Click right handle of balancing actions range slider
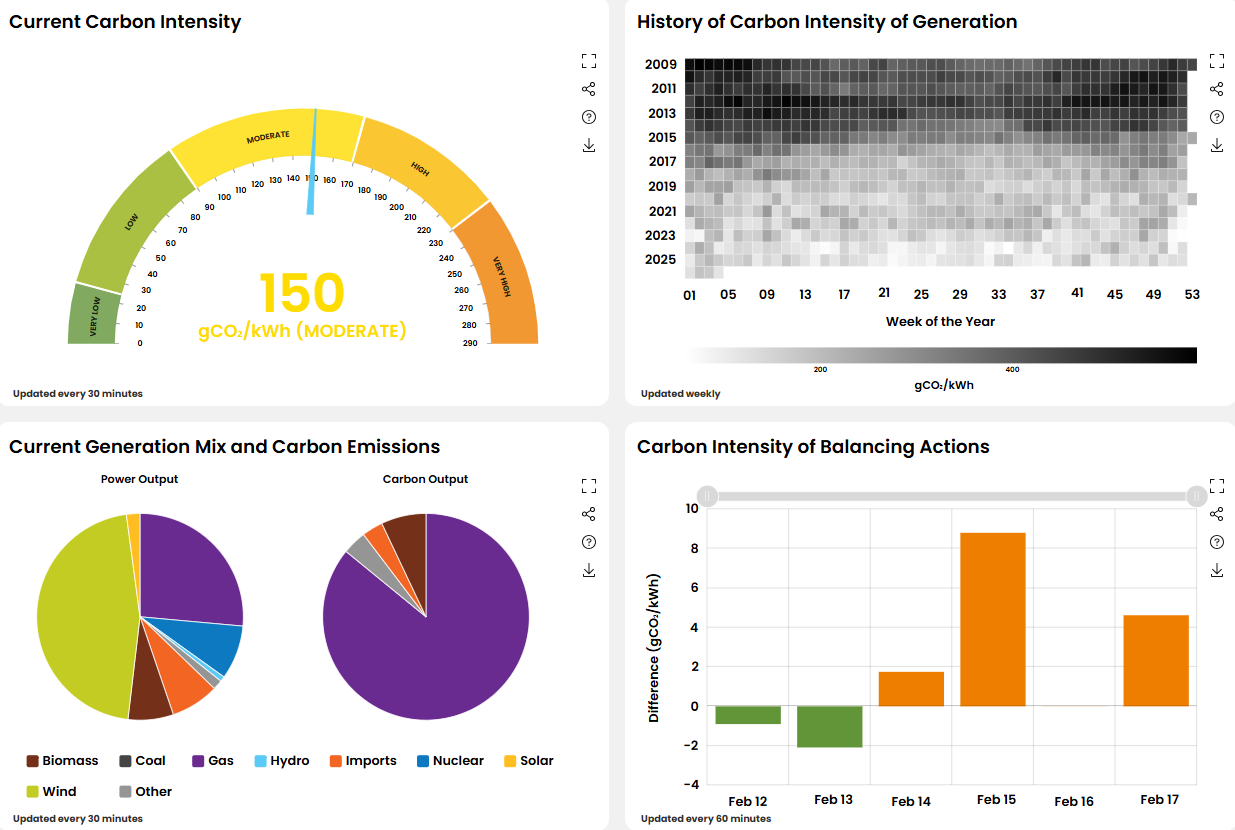Screen dimensions: 1235x830 pyautogui.click(x=1196, y=496)
